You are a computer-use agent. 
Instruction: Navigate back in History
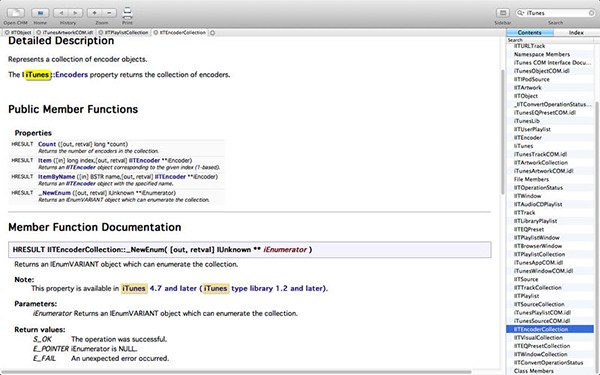(x=61, y=13)
